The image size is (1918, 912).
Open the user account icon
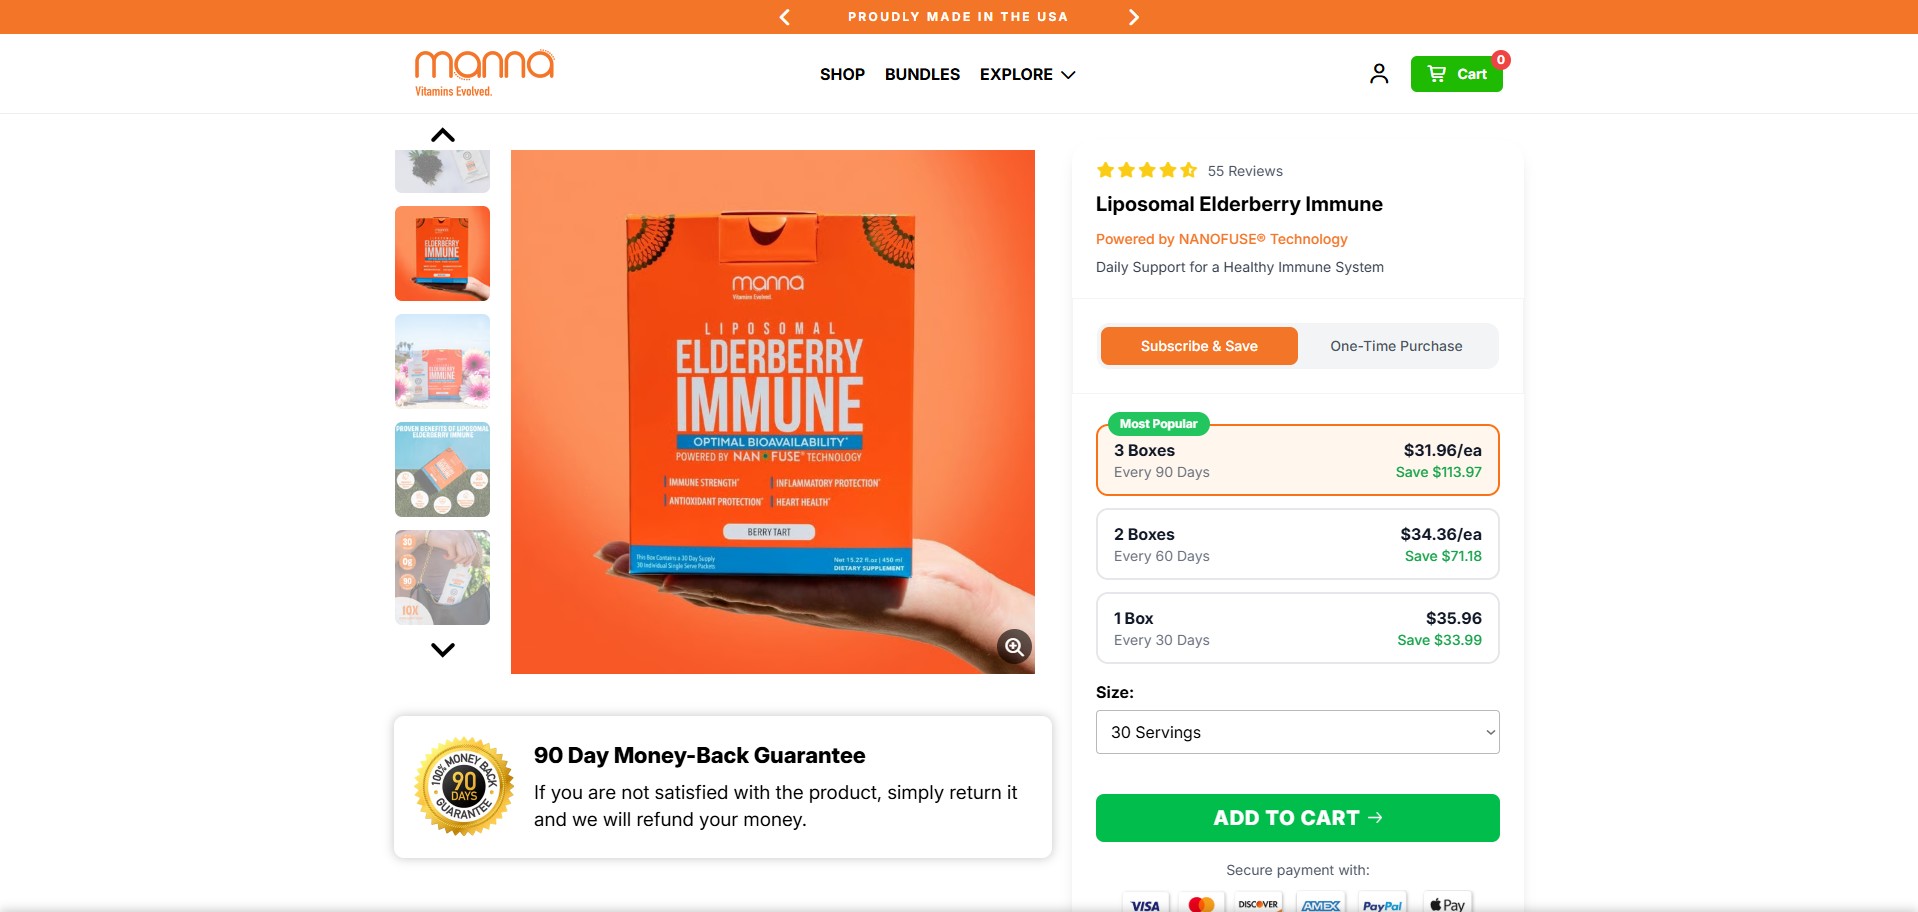pyautogui.click(x=1379, y=74)
